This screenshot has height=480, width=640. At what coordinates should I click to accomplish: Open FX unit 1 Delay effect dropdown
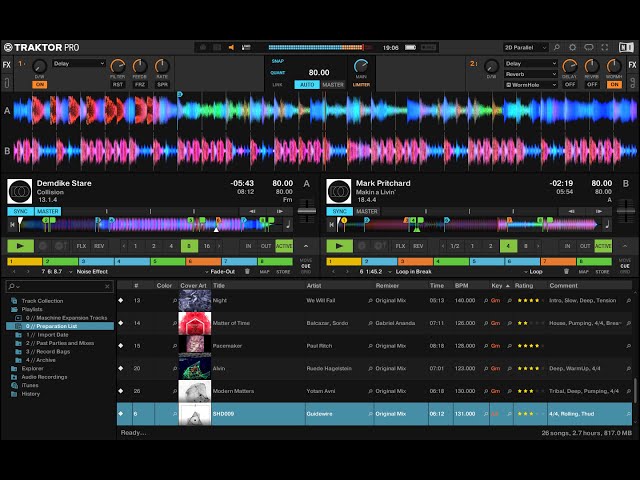coord(79,64)
